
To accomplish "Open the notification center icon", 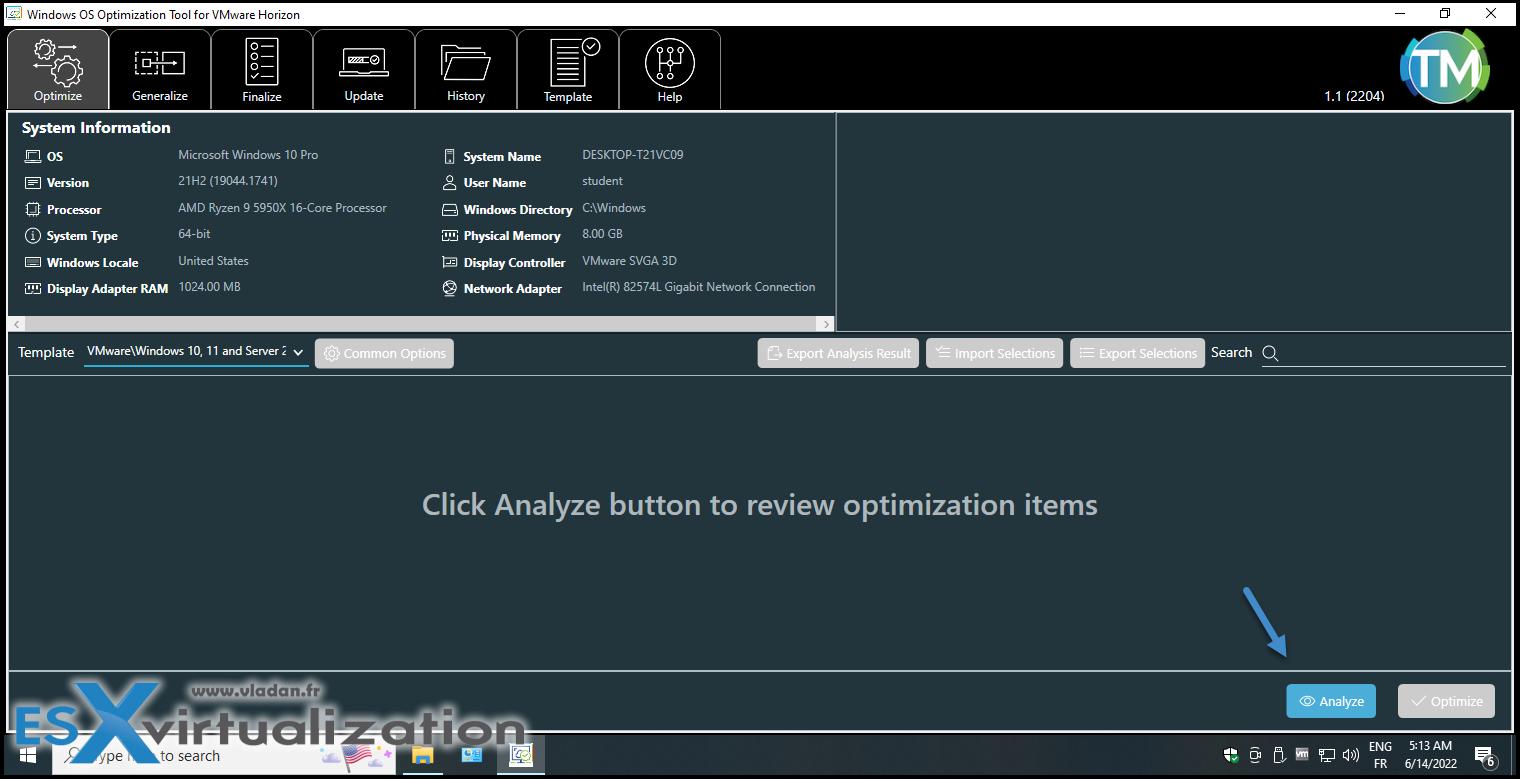I will coord(1485,756).
